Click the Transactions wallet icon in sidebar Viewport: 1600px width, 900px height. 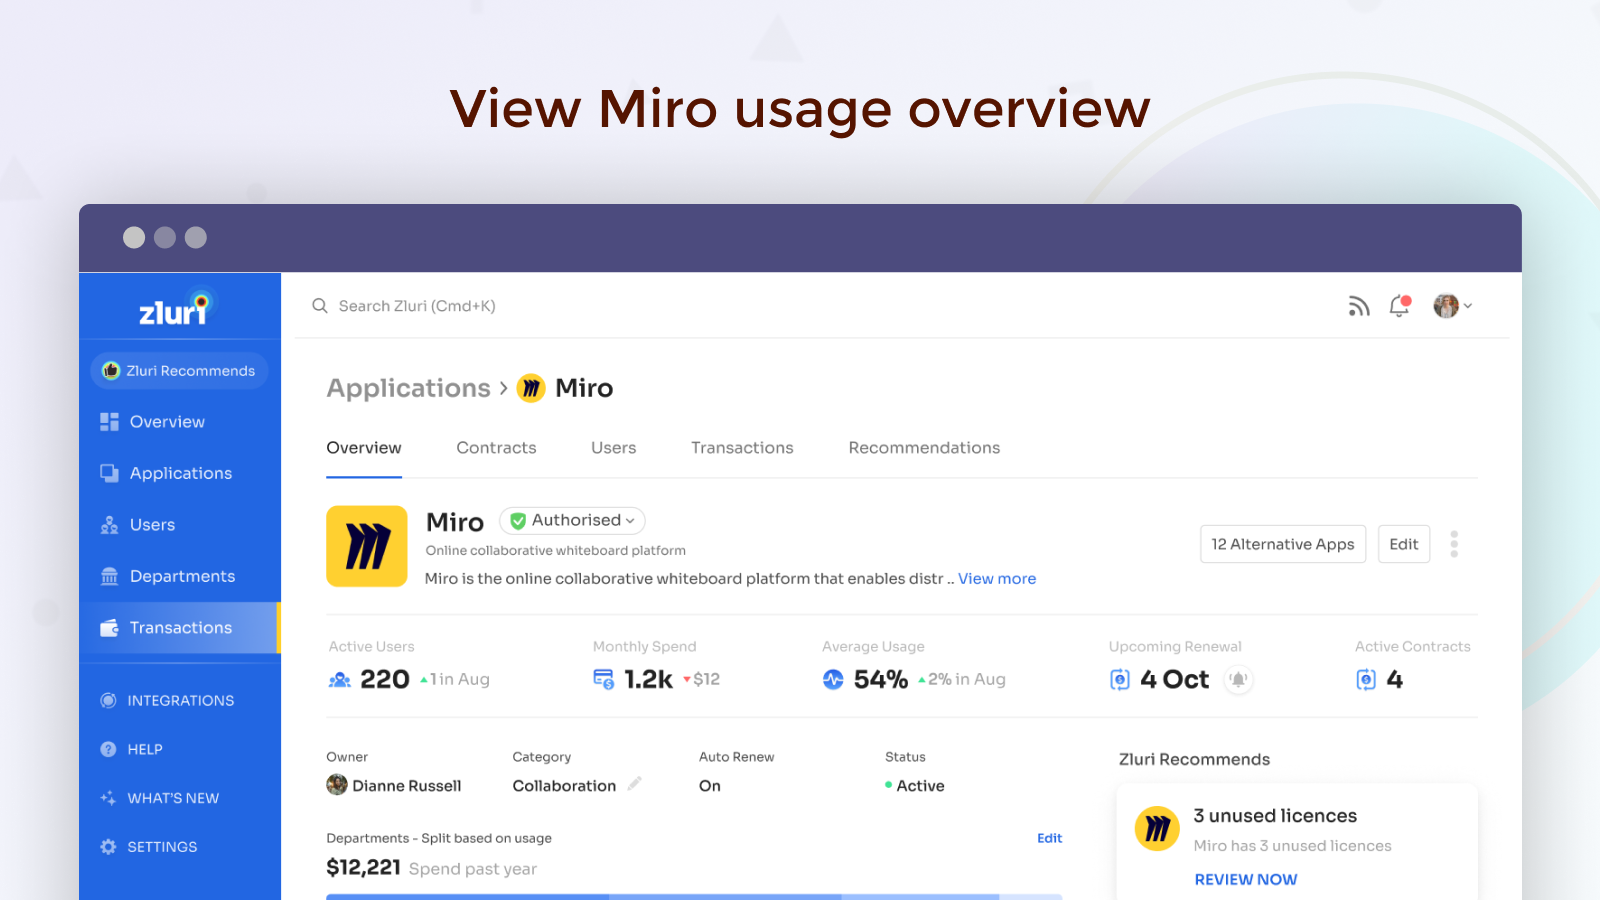(109, 628)
